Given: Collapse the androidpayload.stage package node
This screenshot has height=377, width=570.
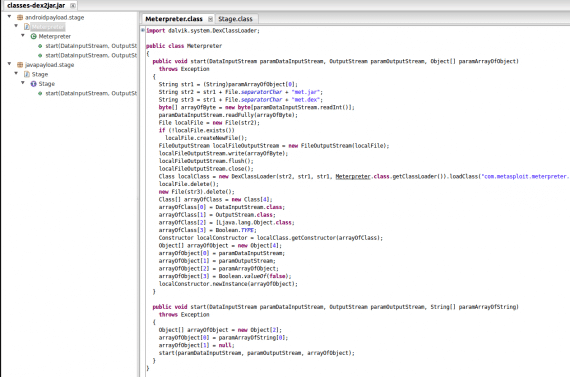Looking at the screenshot, I should 9,17.
